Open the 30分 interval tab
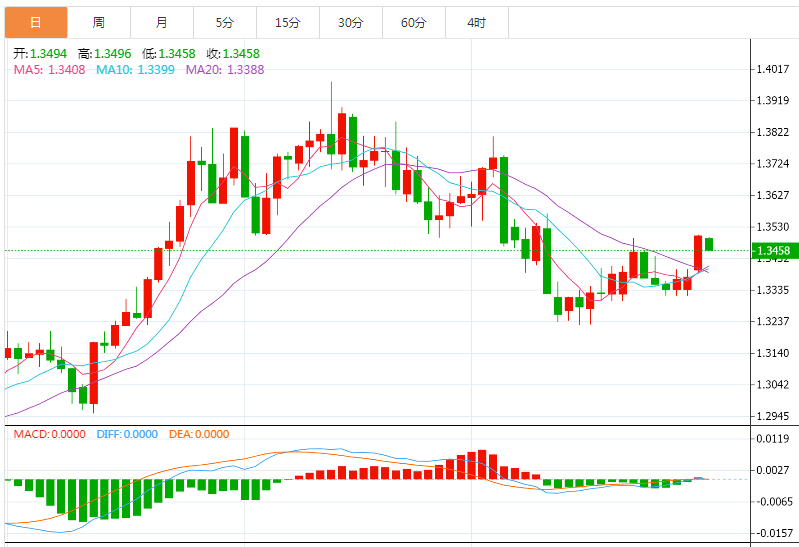 (x=351, y=22)
